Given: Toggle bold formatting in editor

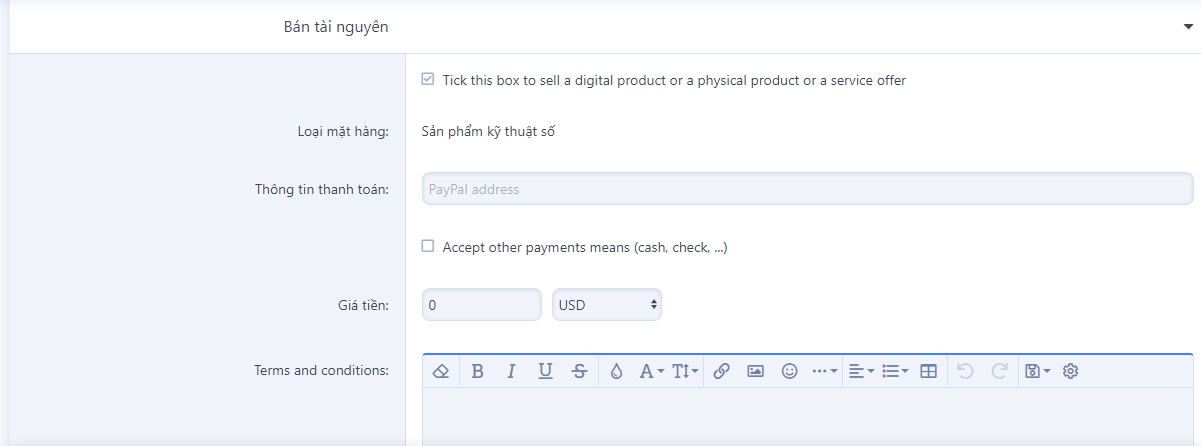Looking at the screenshot, I should pyautogui.click(x=477, y=371).
